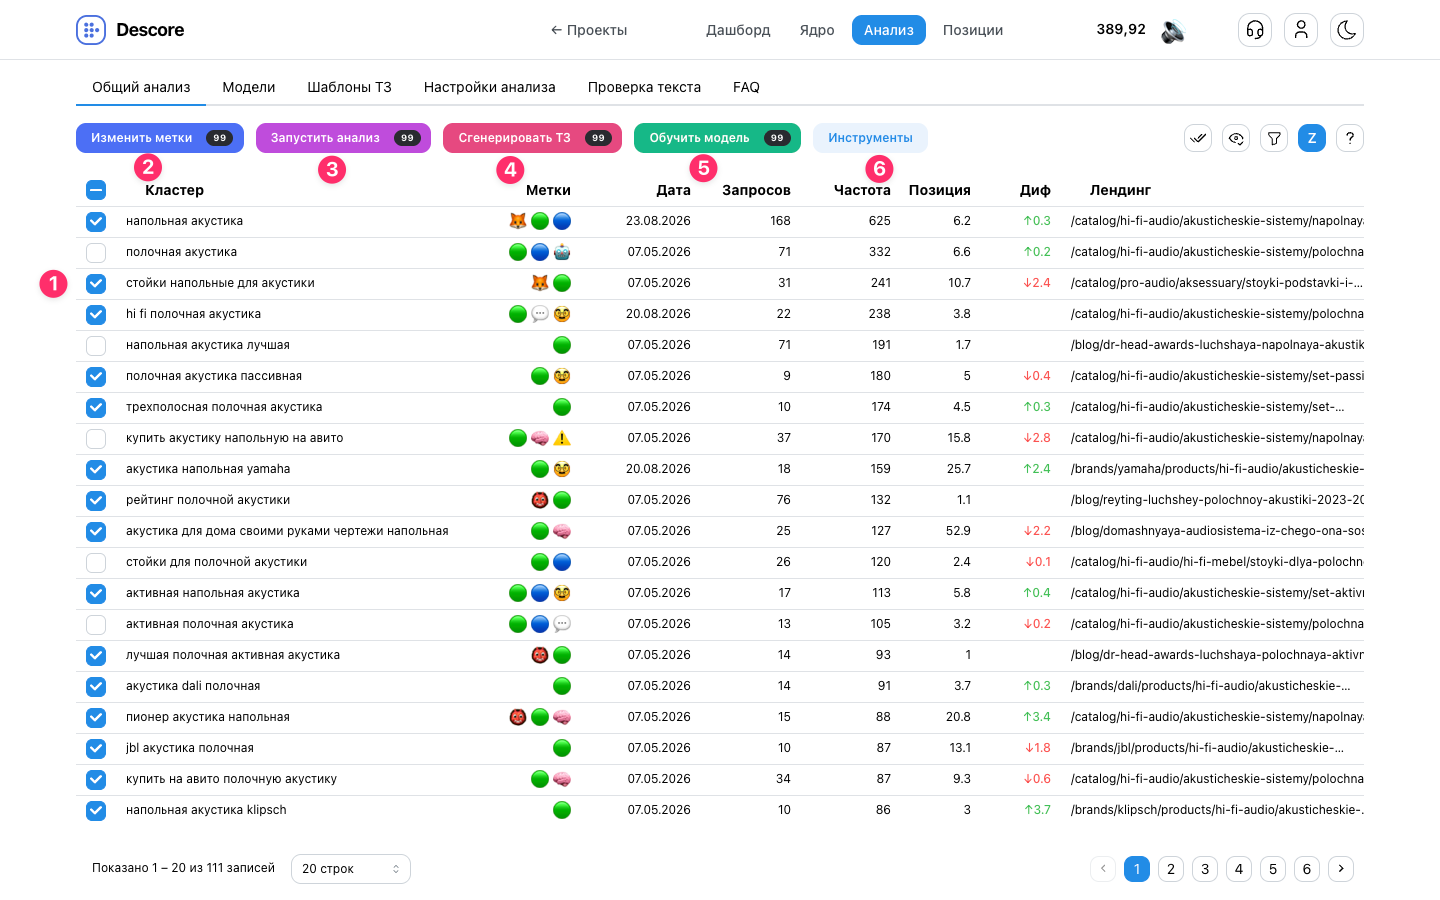This screenshot has height=900, width=1440.
Task: Open the 'Шаблоны ТЗ' tab
Action: (x=350, y=87)
